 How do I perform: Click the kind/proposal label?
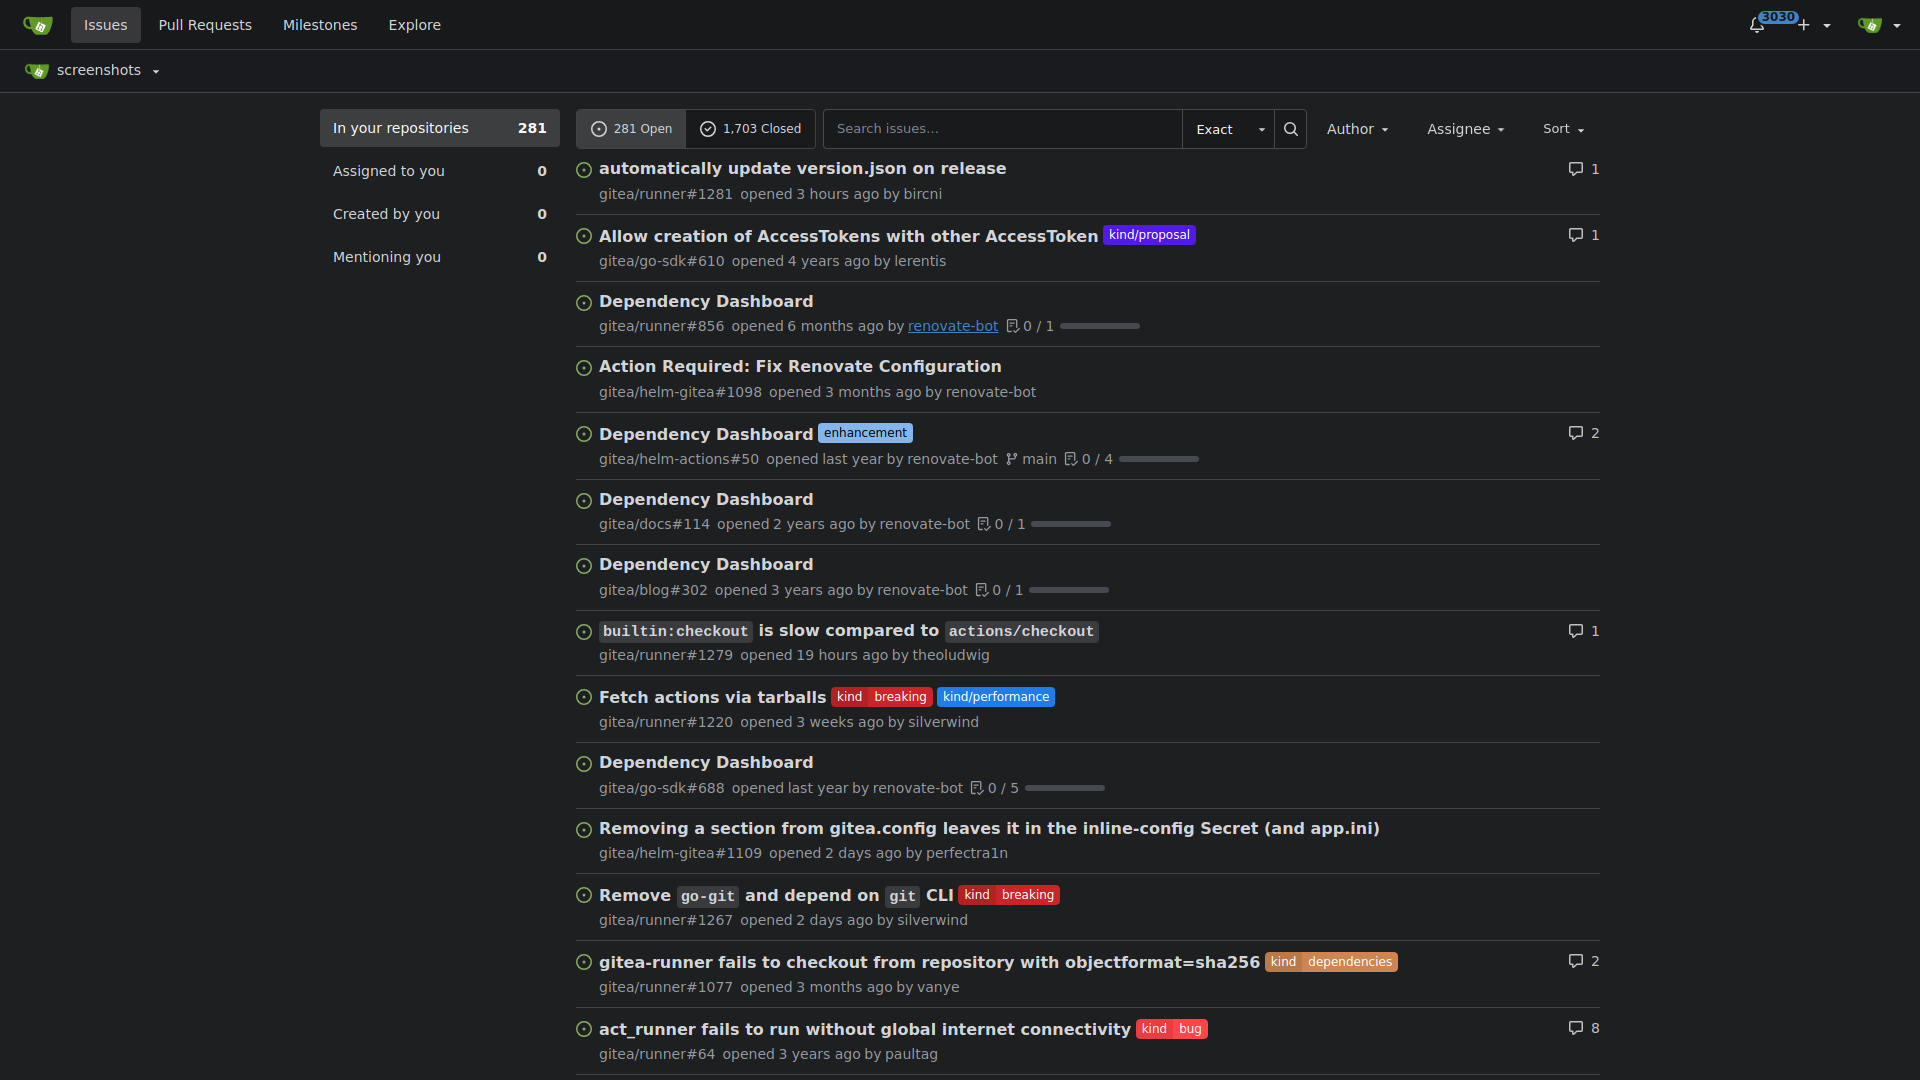pyautogui.click(x=1149, y=235)
